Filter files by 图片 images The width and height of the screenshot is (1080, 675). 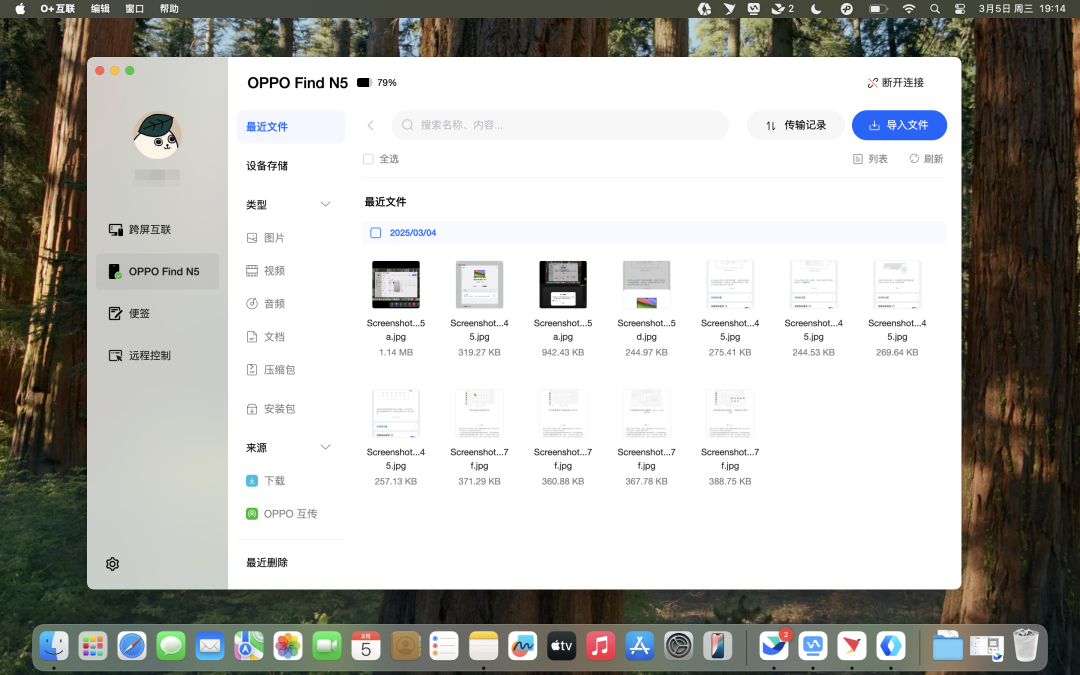click(x=273, y=238)
